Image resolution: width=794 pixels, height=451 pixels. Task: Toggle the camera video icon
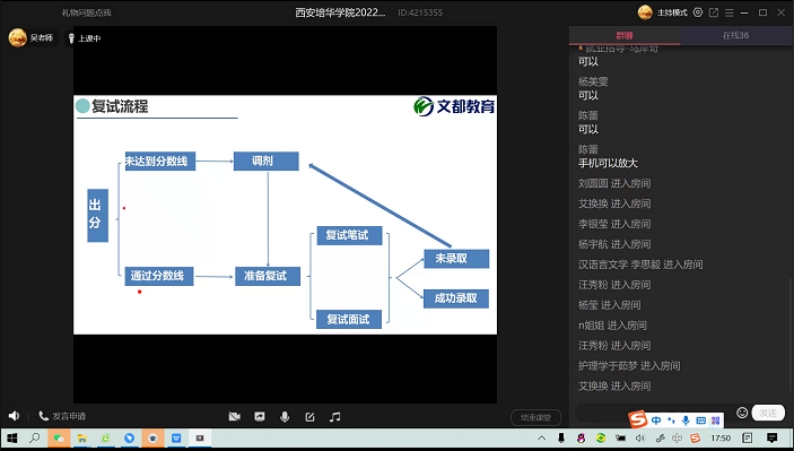[234, 416]
